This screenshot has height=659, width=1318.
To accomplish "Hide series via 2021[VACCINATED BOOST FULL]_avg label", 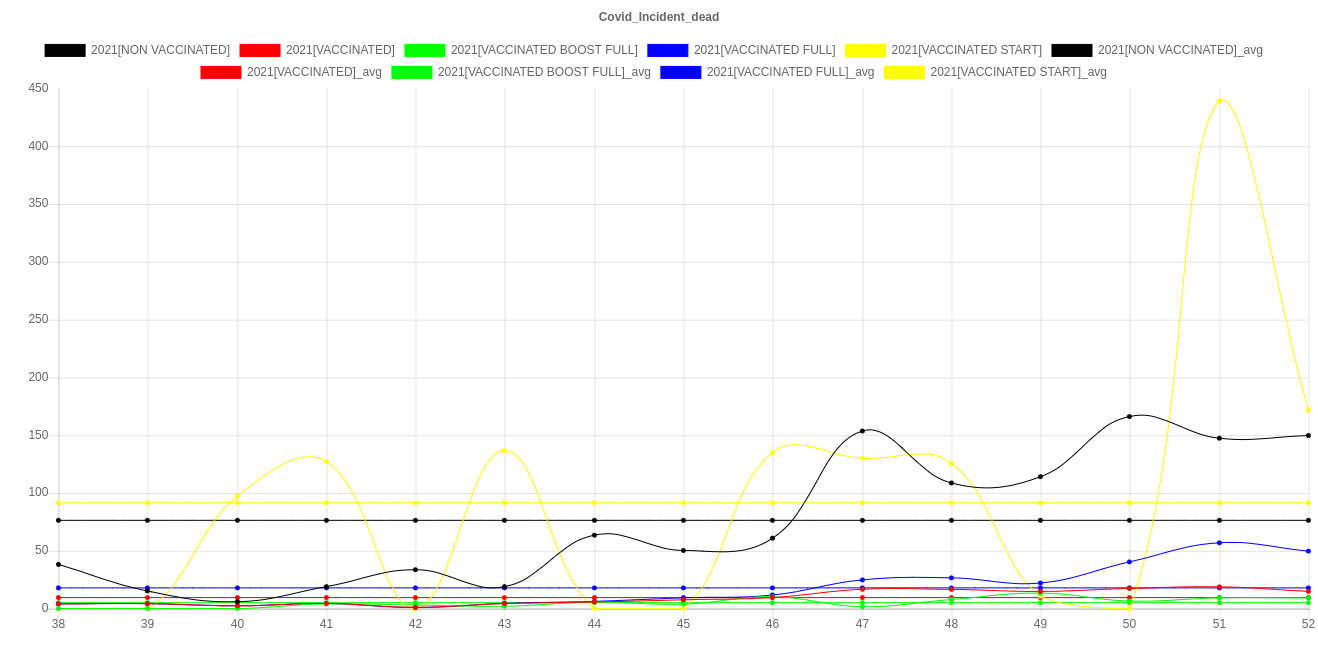I will 544,72.
